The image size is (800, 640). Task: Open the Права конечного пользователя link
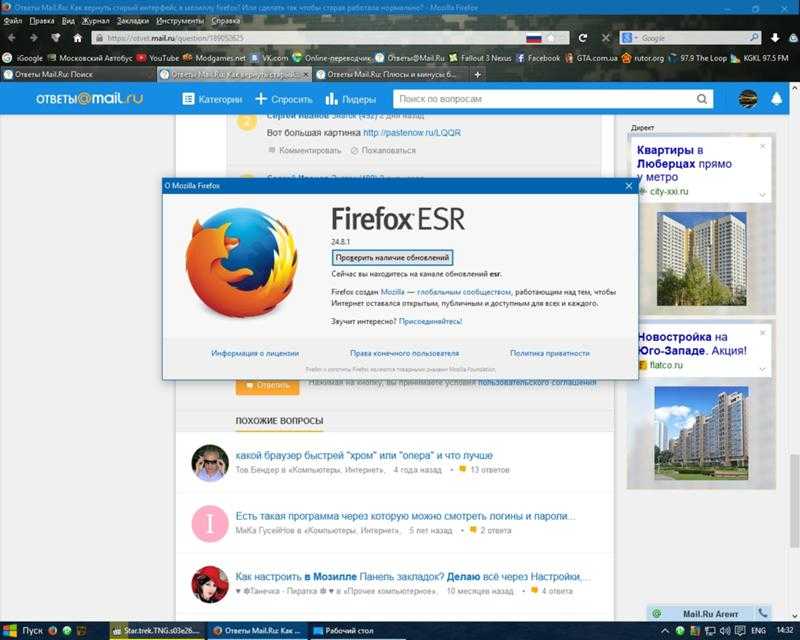(405, 353)
